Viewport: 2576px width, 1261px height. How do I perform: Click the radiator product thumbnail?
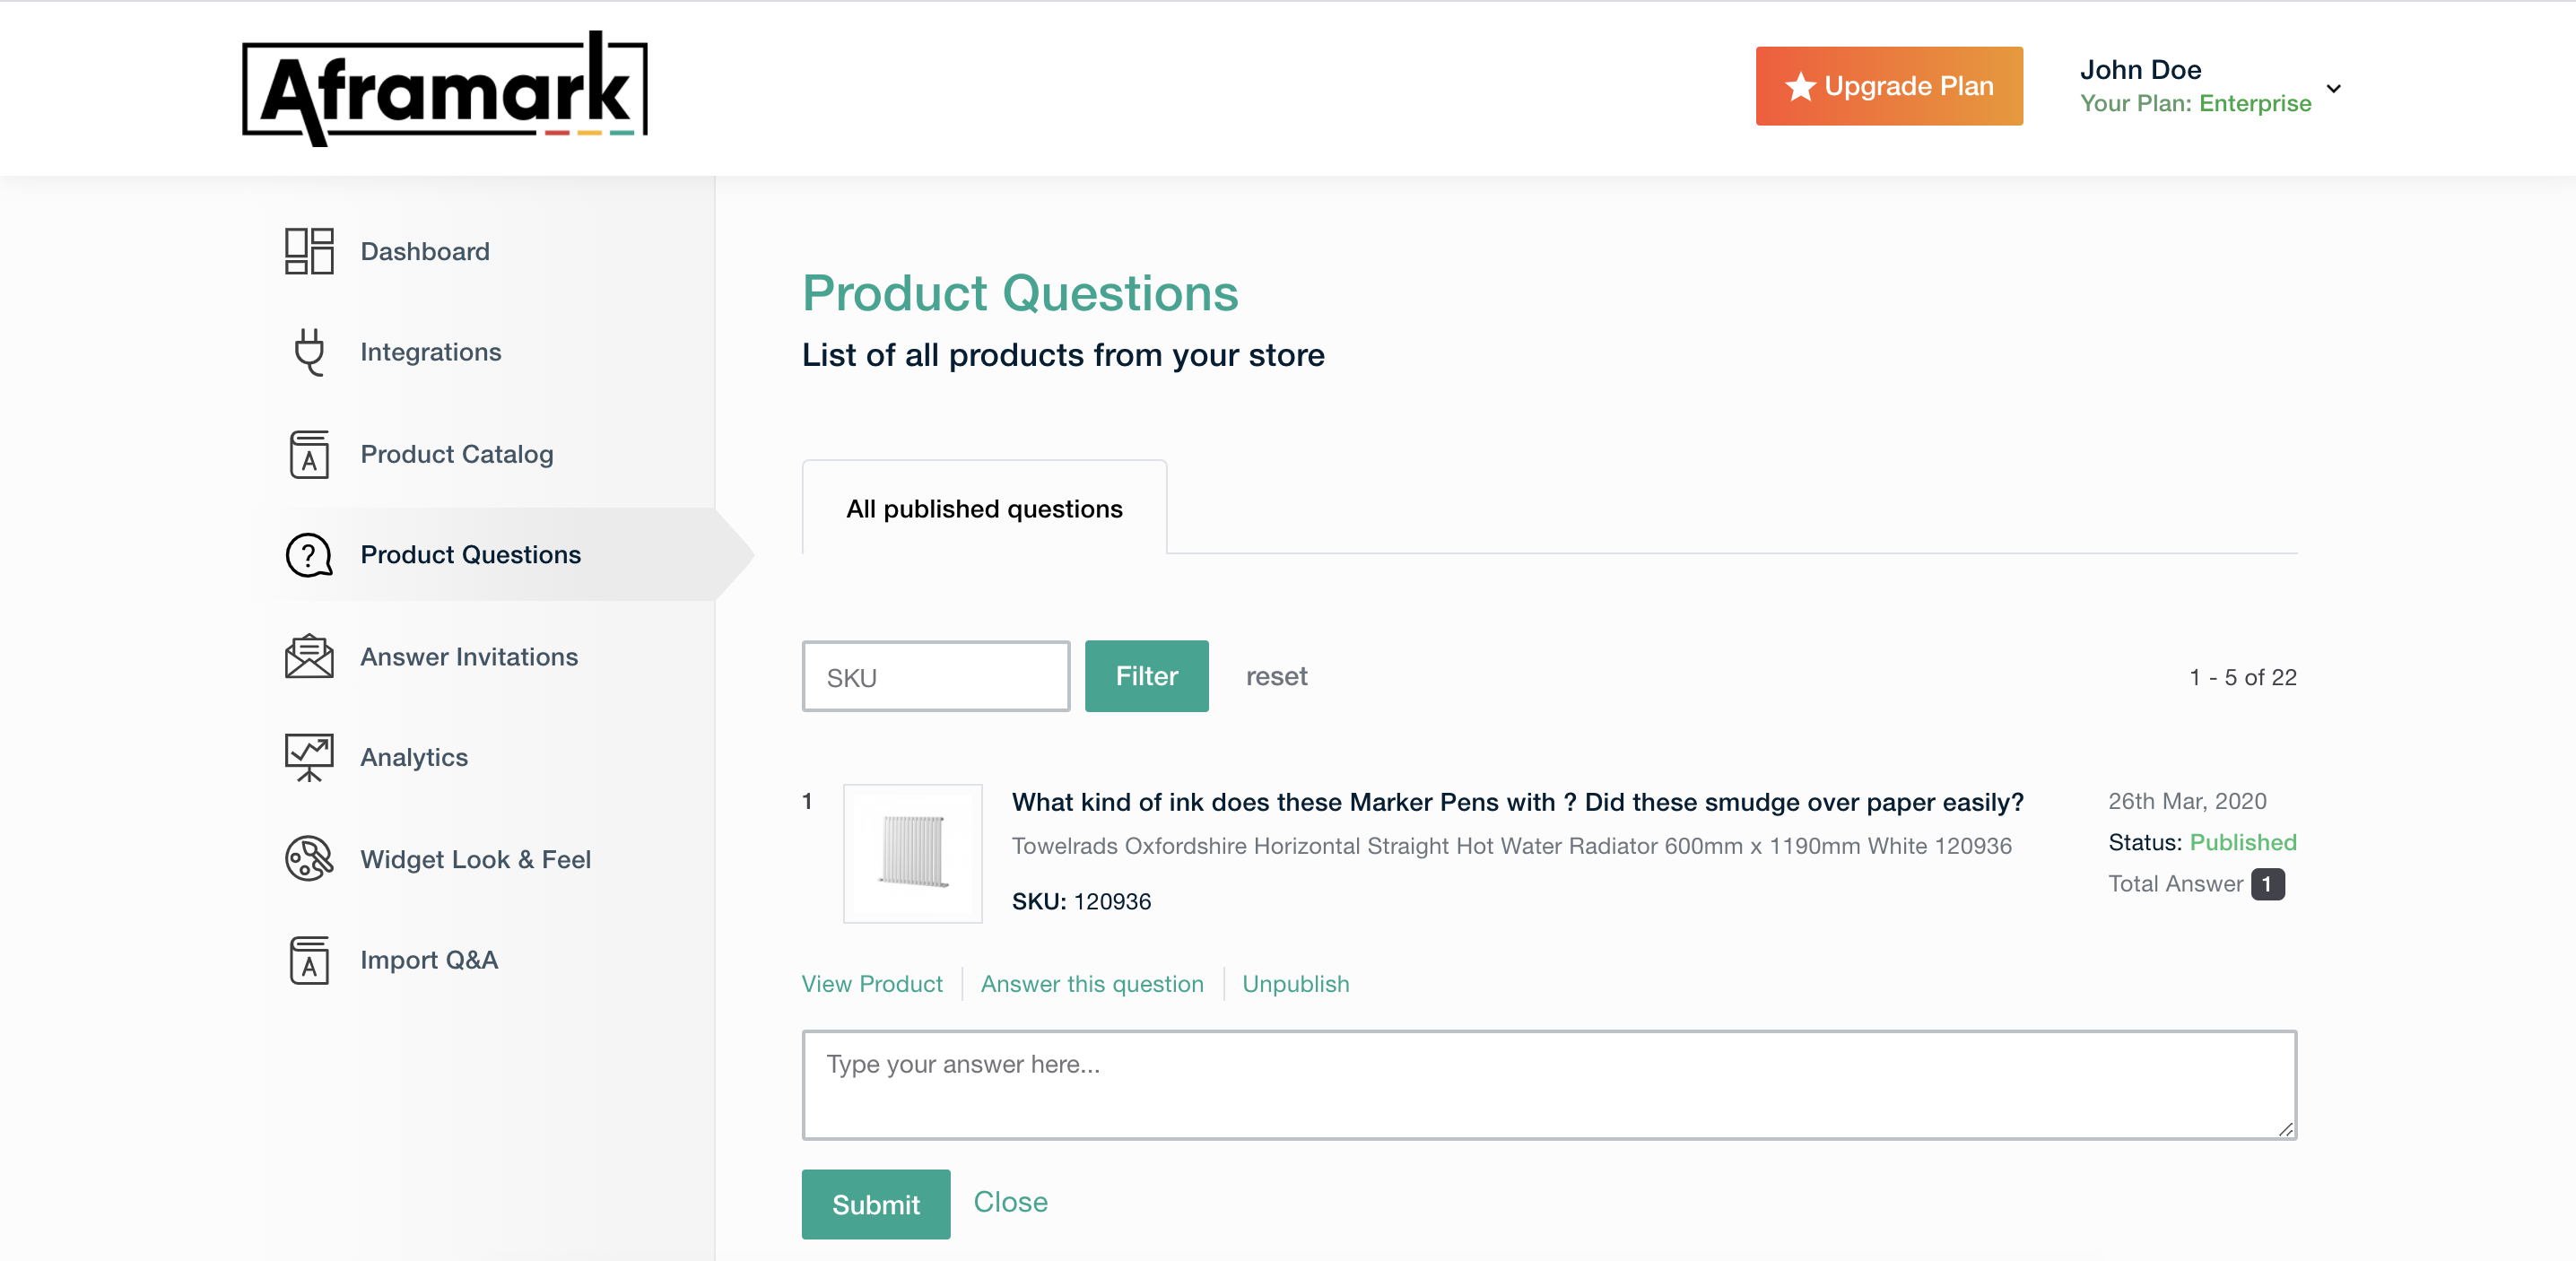click(x=912, y=853)
